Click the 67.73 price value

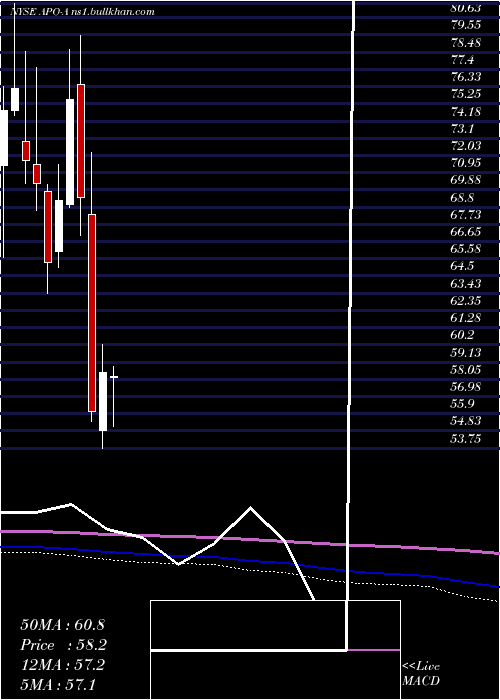tap(466, 215)
